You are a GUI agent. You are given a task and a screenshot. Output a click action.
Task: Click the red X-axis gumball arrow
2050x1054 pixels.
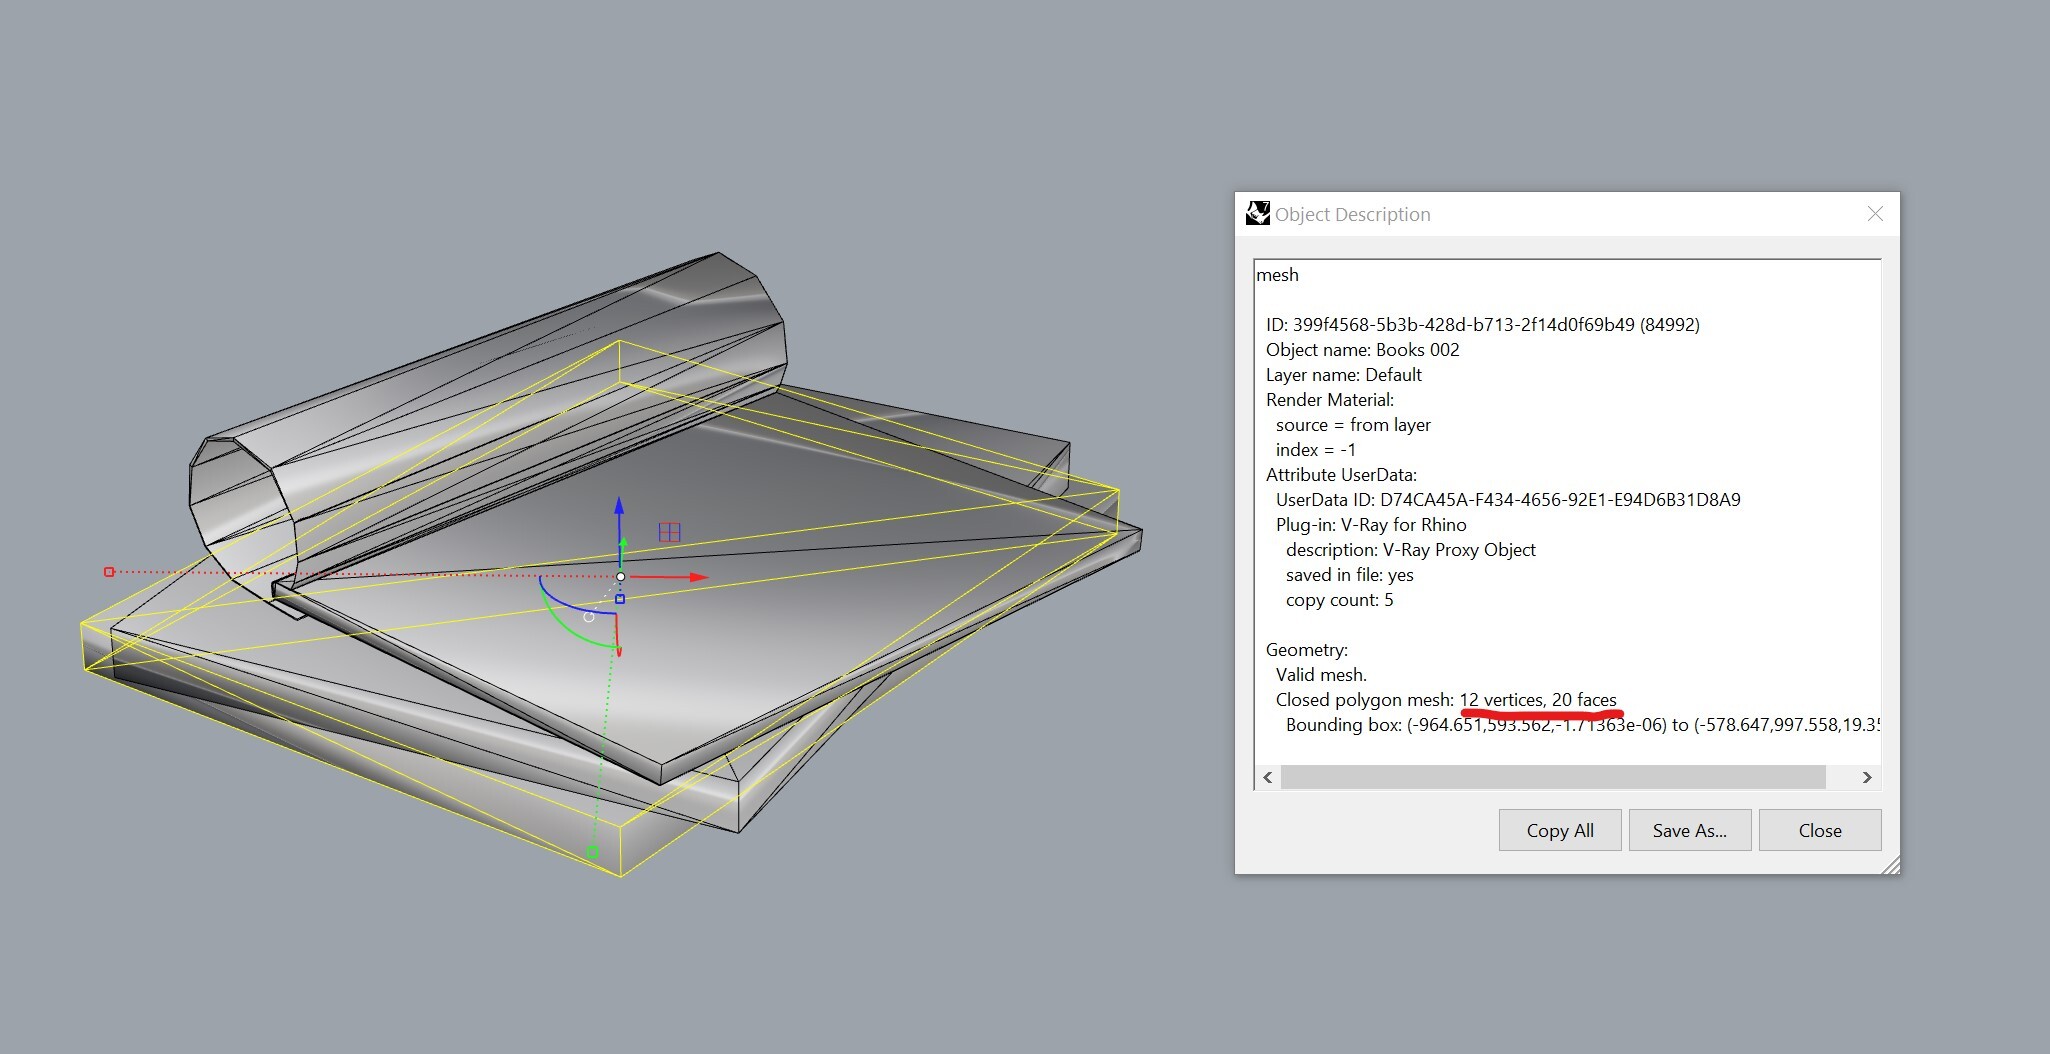coord(697,577)
